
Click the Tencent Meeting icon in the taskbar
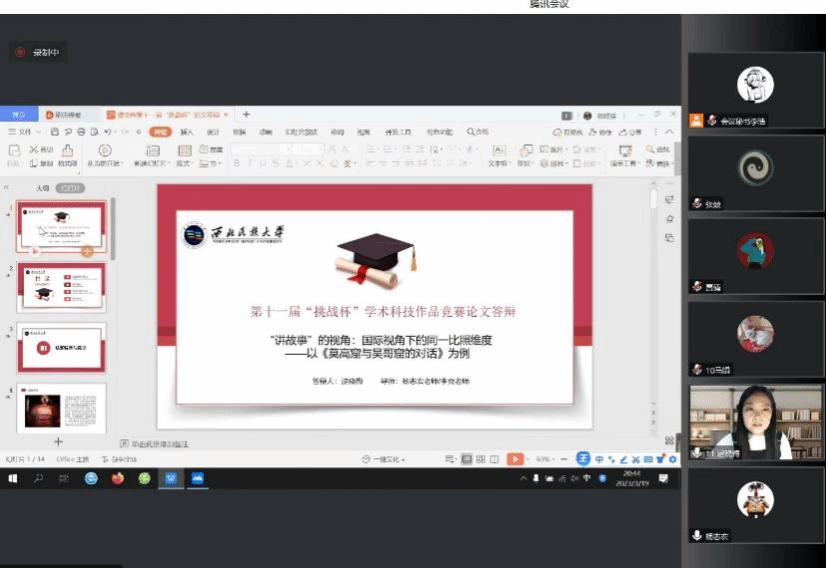click(198, 479)
